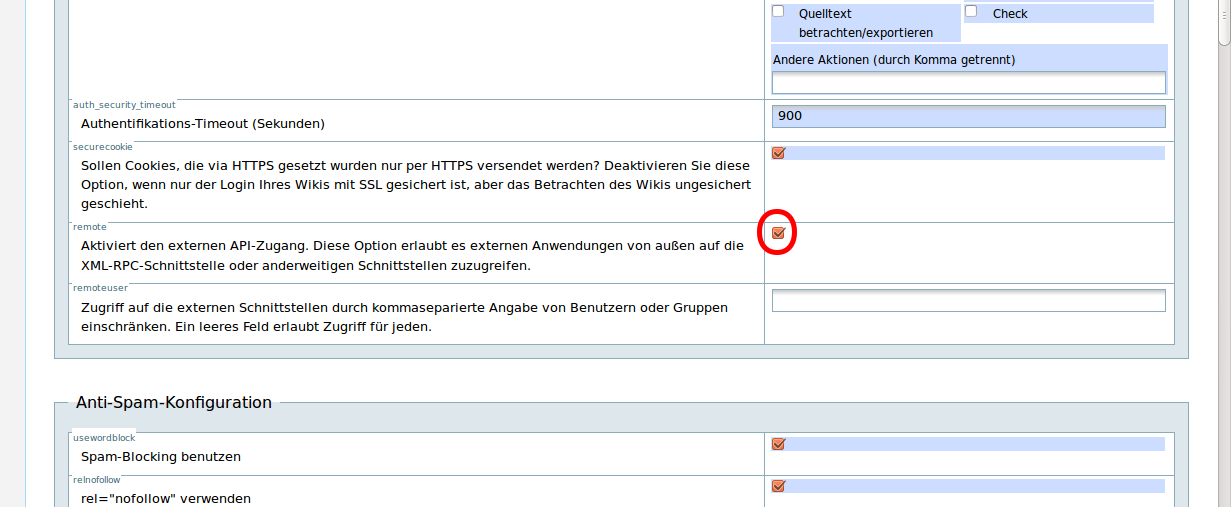
Task: Click the Authentifikations-Timeout (Sekunden) label
Action: tap(203, 124)
